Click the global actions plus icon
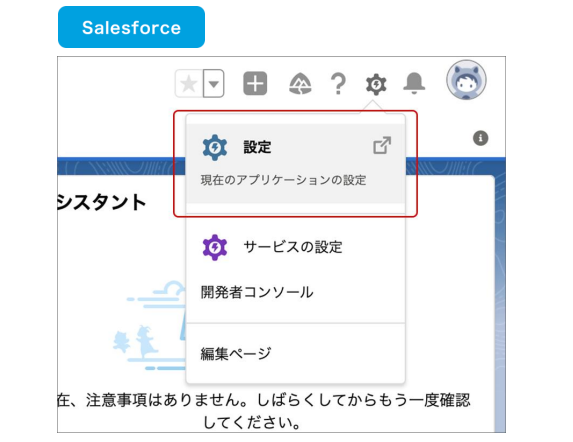Screen dimensions: 573x442 click(255, 83)
